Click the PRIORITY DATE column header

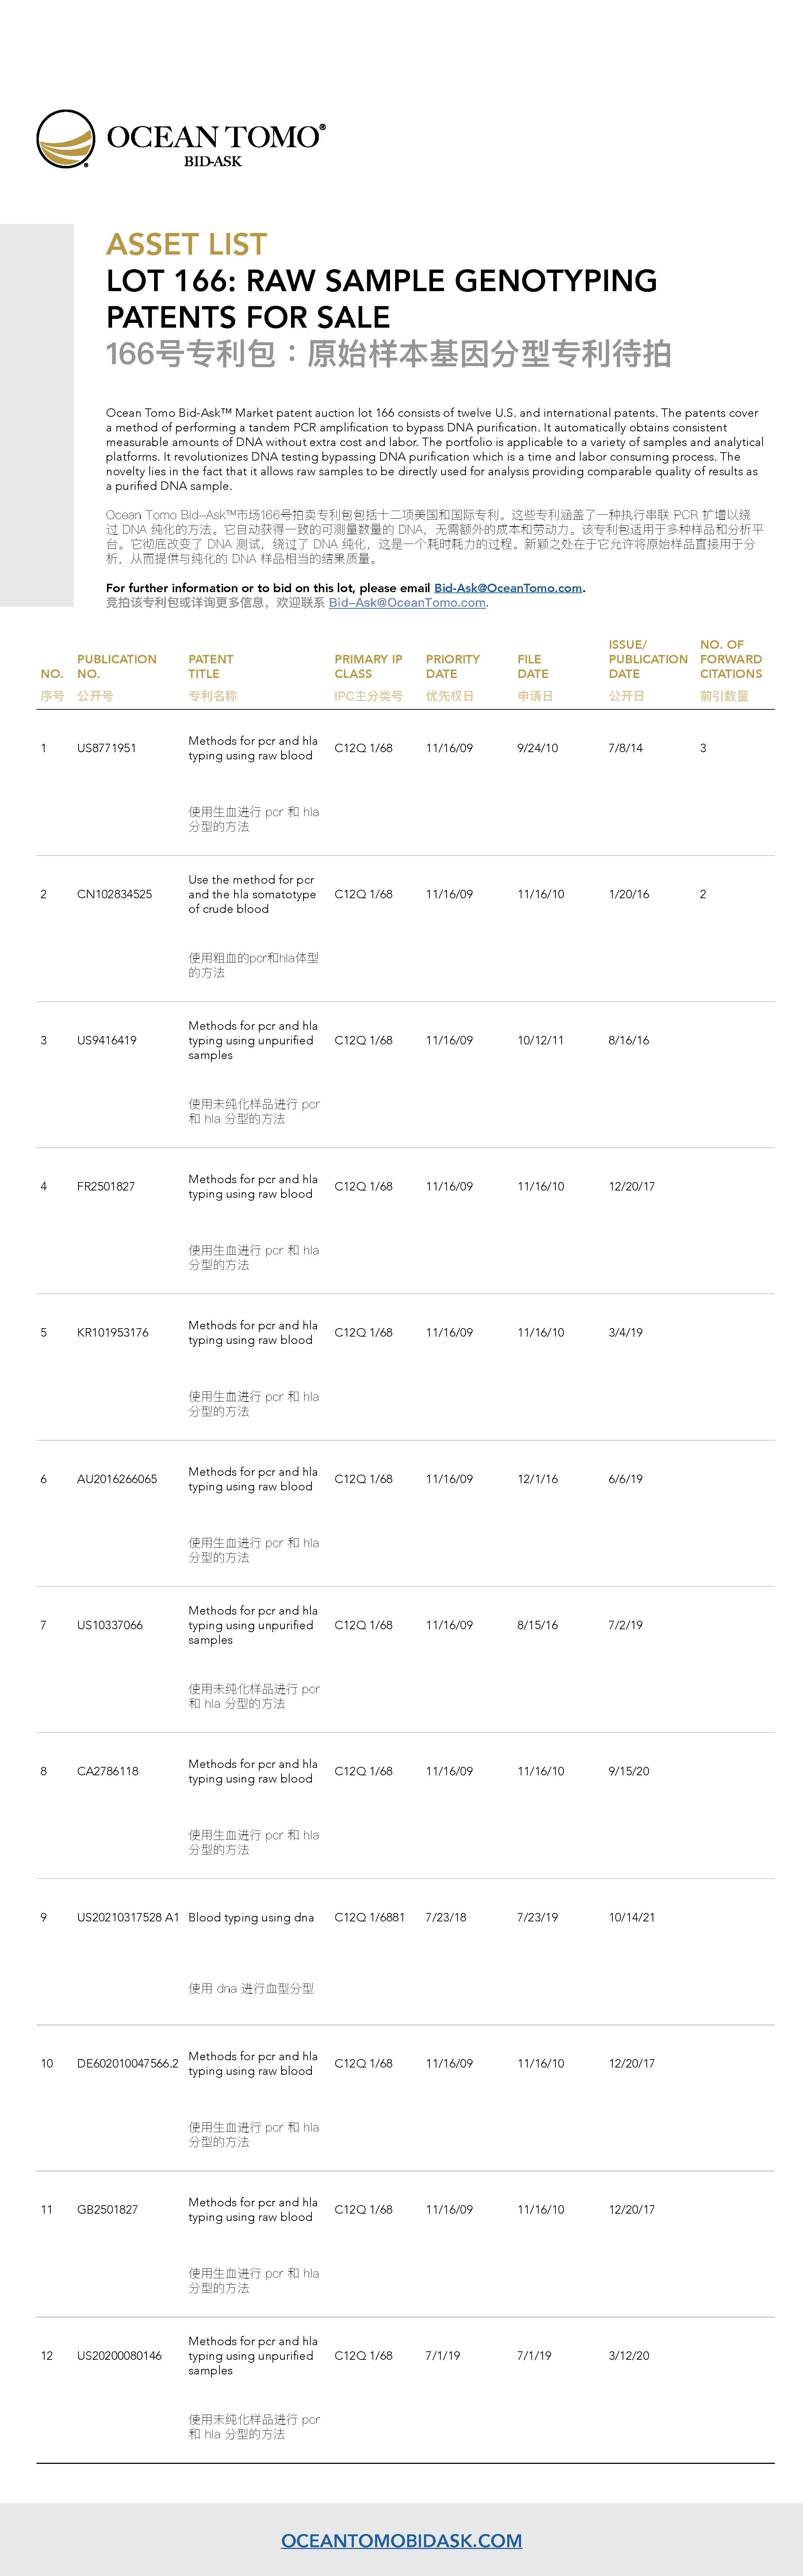point(452,666)
